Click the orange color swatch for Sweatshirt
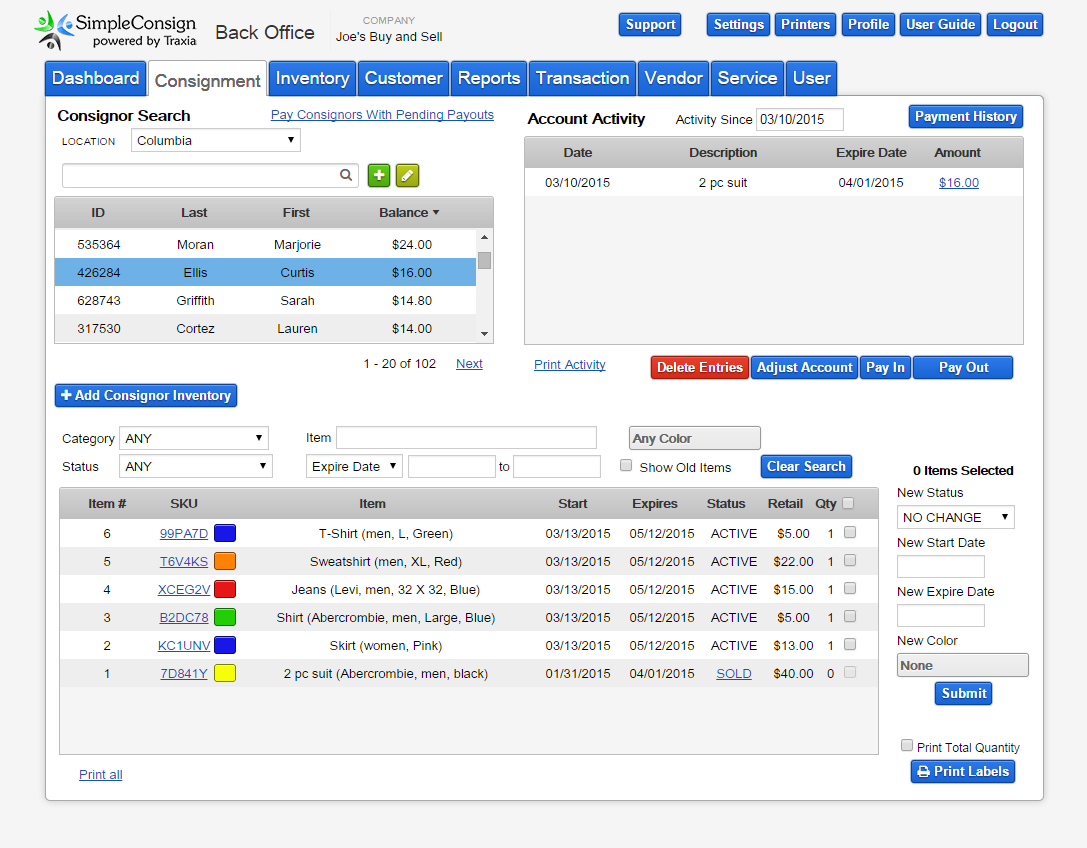1087x848 pixels. 225,561
